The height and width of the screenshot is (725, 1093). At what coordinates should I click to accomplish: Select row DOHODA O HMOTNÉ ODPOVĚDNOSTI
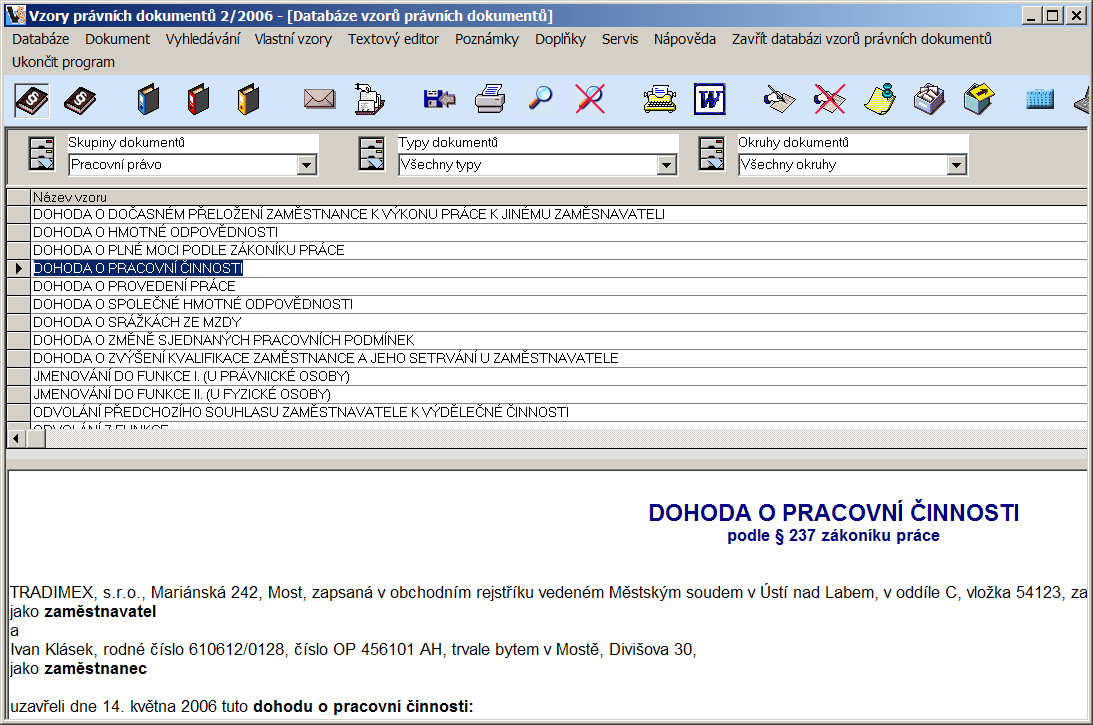coord(558,232)
